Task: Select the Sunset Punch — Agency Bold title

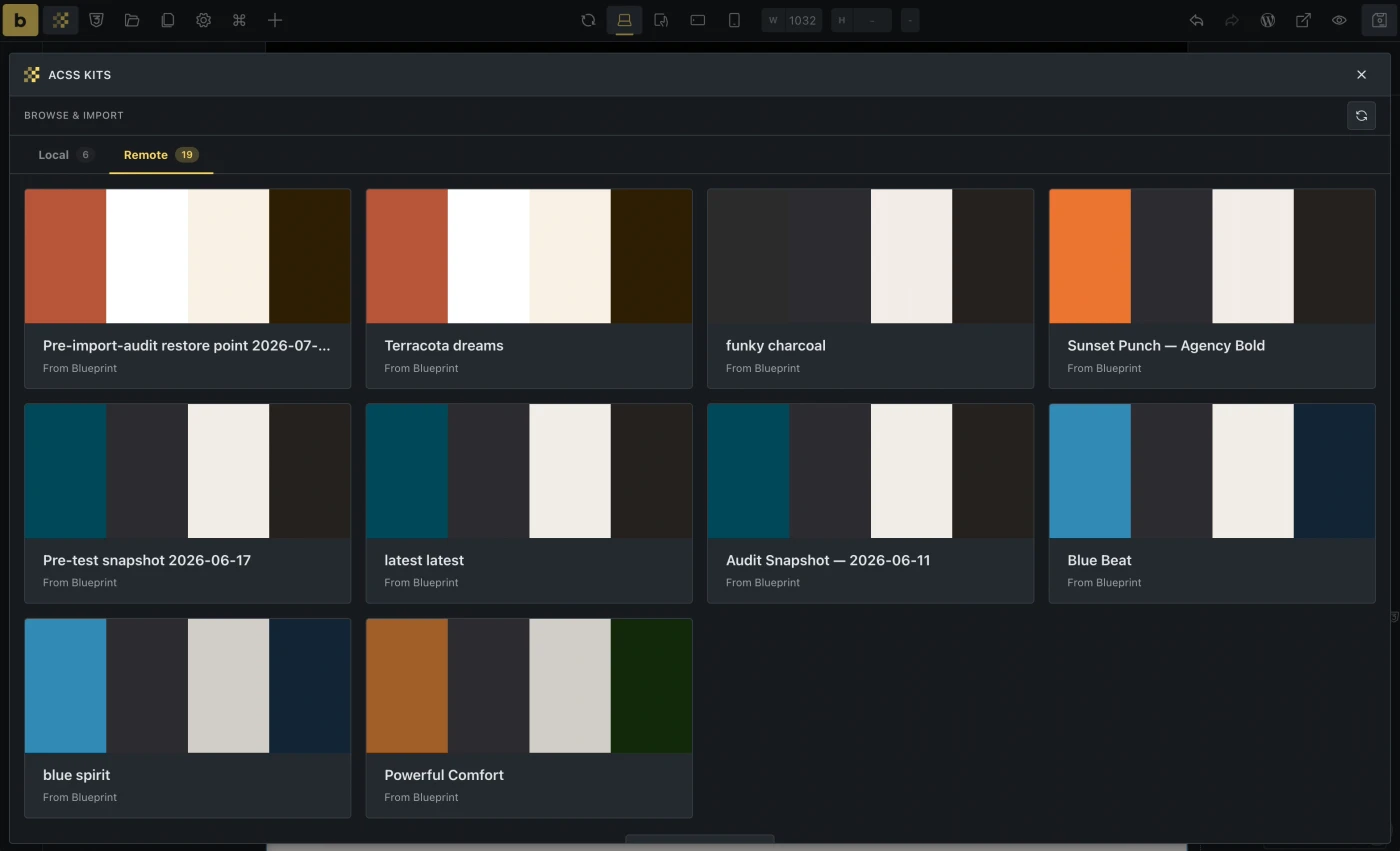Action: click(x=1166, y=346)
